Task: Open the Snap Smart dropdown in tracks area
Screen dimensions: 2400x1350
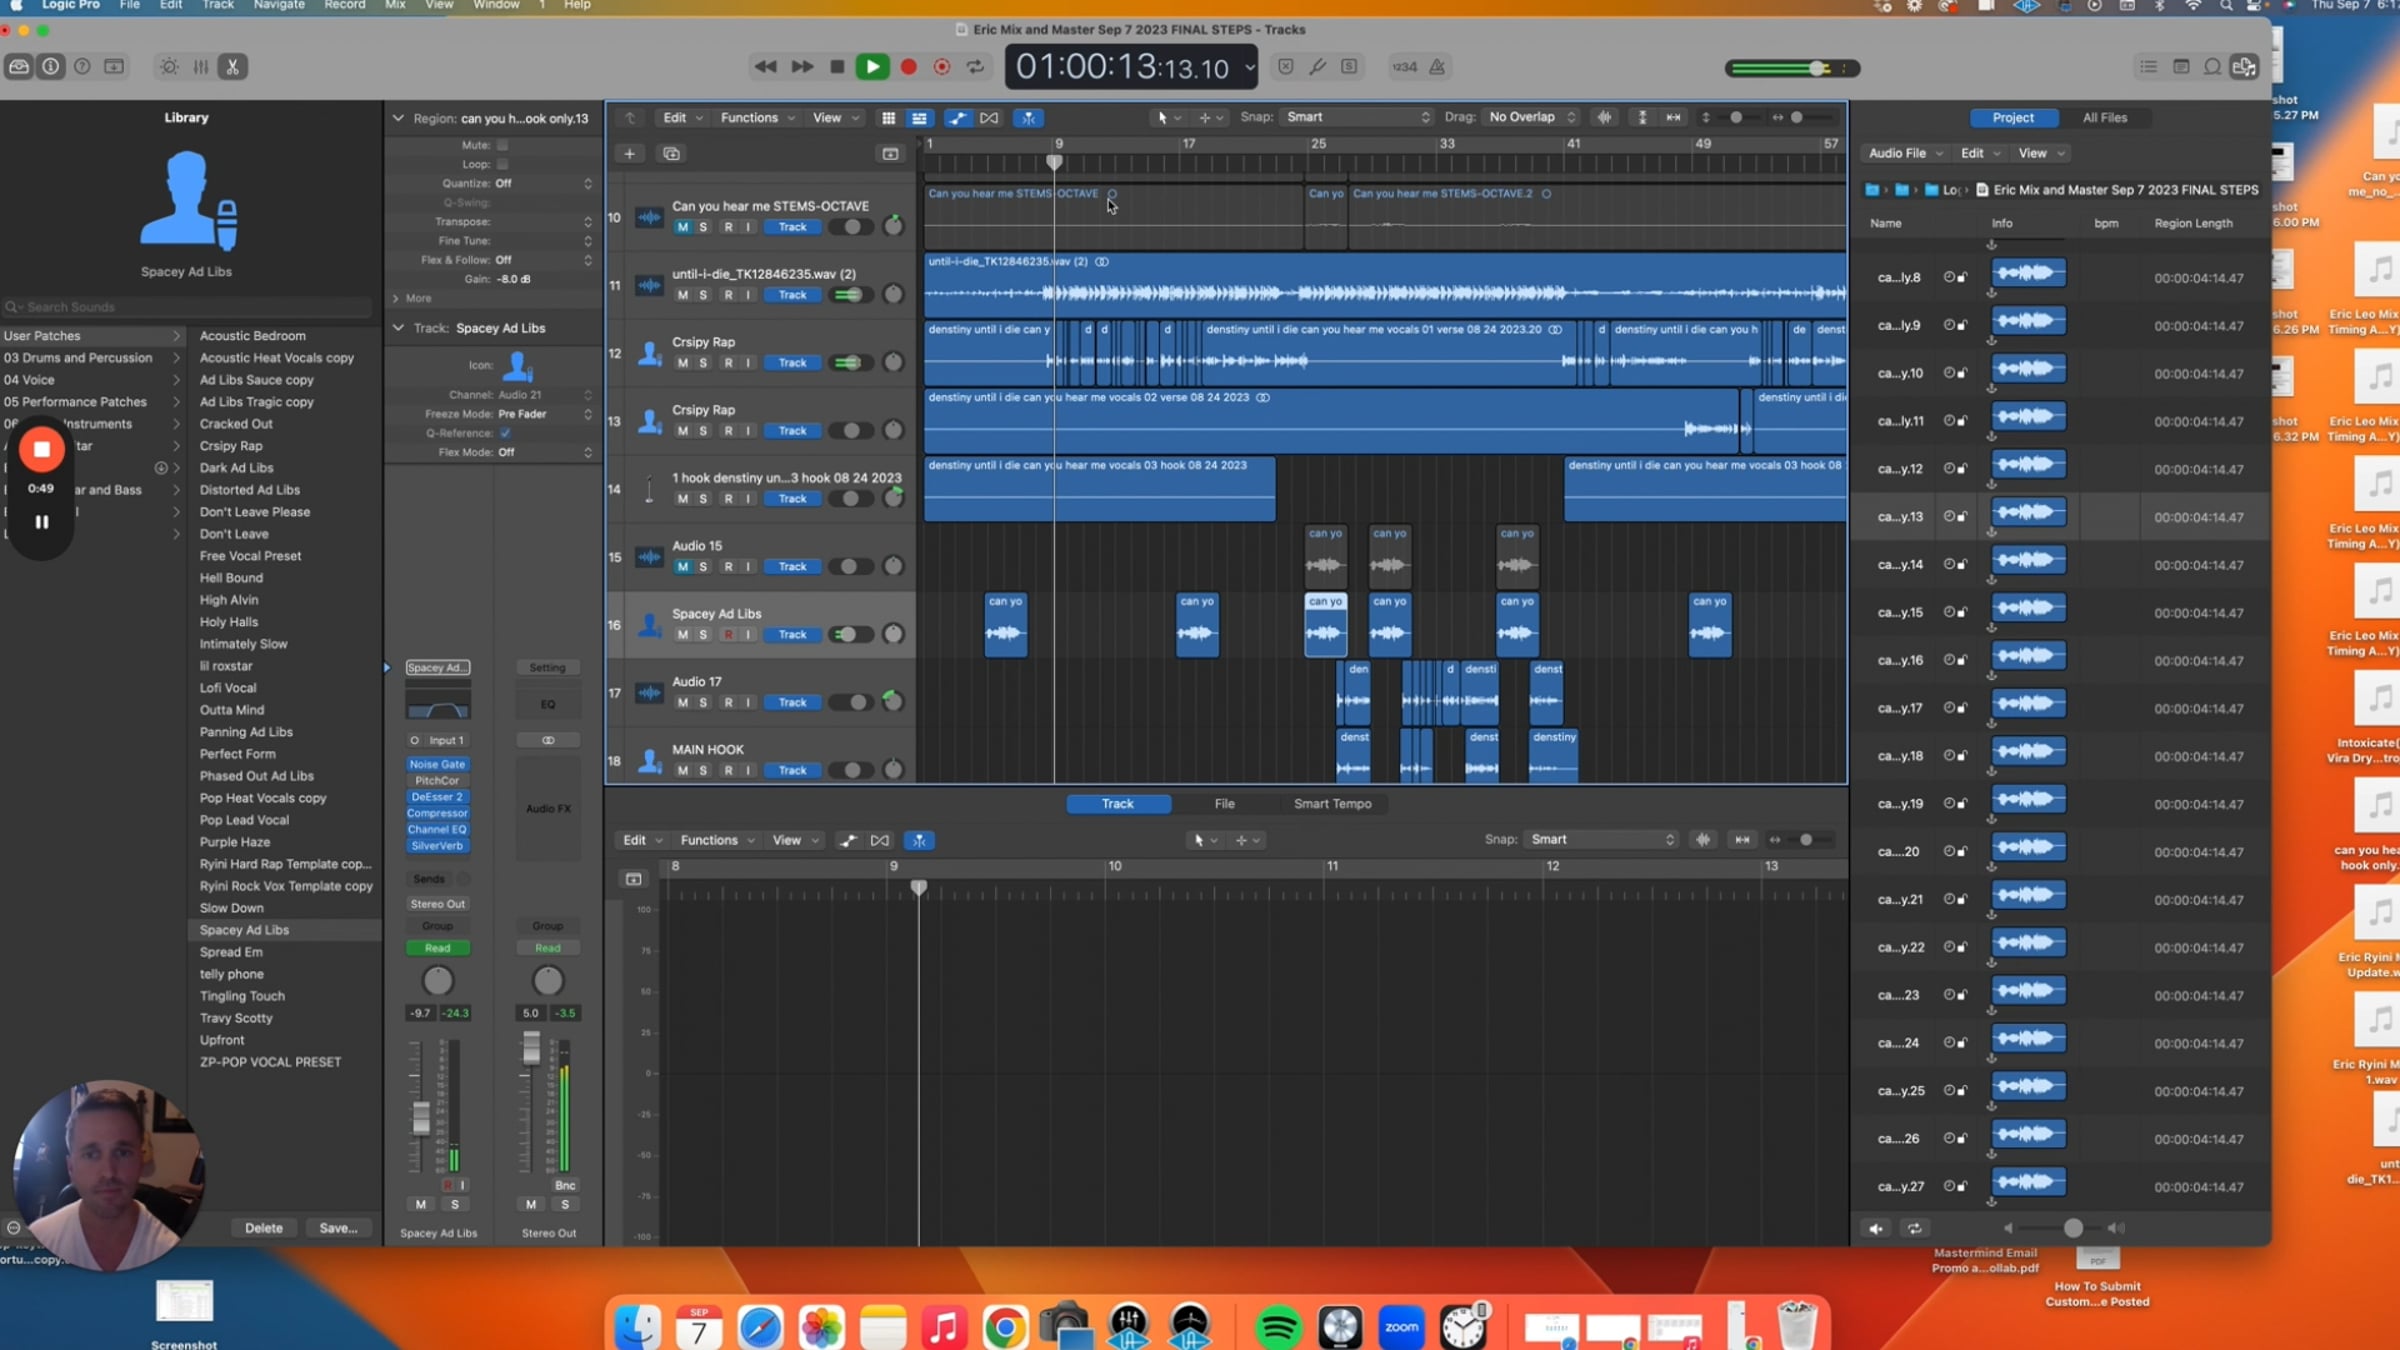Action: click(1357, 118)
